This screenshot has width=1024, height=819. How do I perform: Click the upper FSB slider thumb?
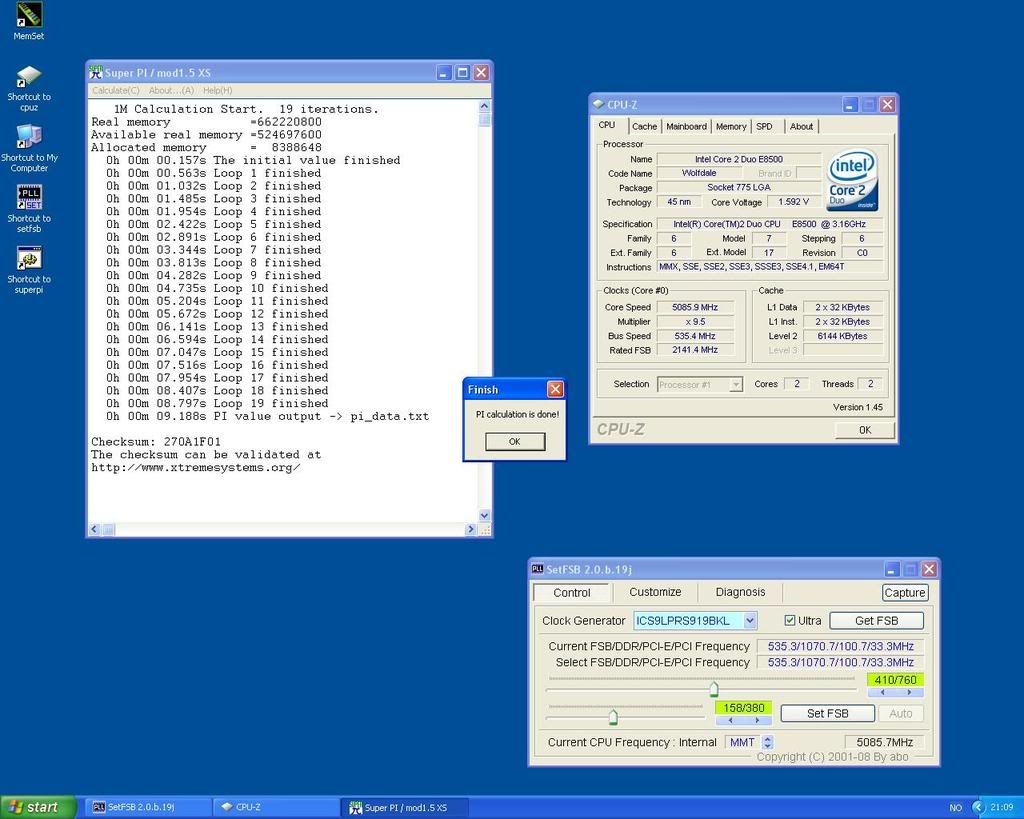pos(714,689)
